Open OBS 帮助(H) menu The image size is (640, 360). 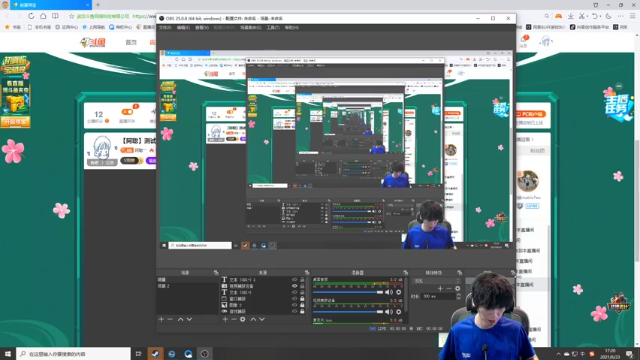point(291,27)
